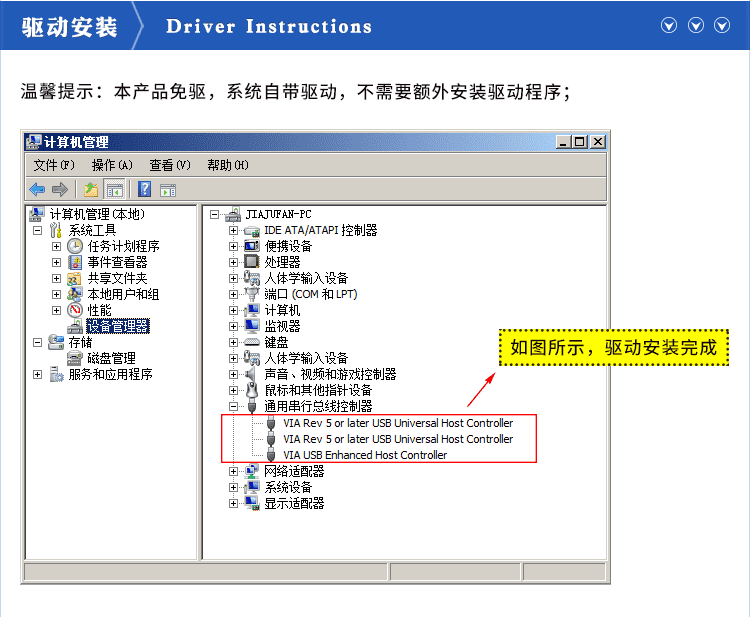
Task: Collapse the 通用串行总线控制器 node
Action: (x=233, y=407)
